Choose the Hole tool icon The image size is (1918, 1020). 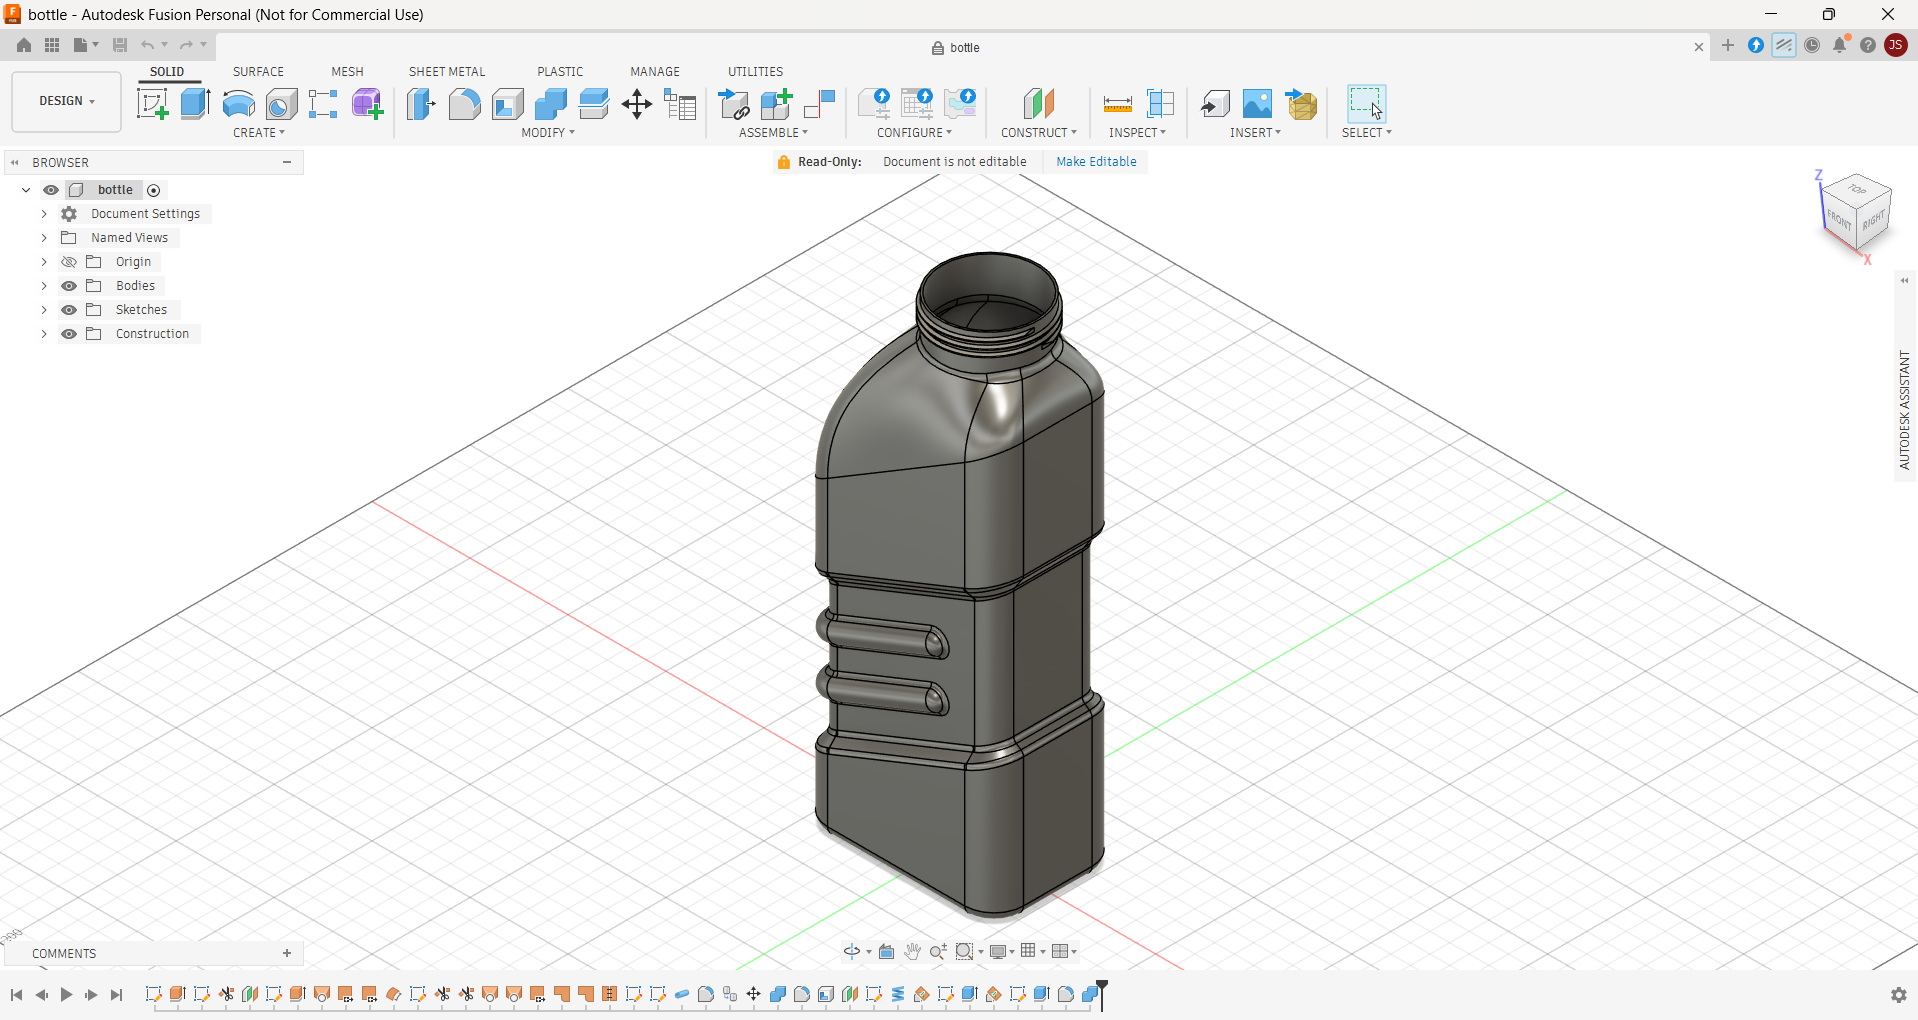281,104
